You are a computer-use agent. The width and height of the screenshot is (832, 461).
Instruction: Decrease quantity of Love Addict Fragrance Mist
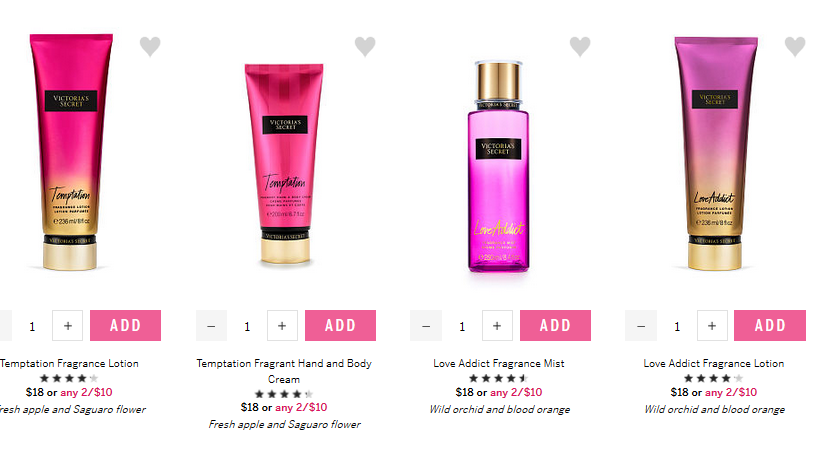point(426,326)
